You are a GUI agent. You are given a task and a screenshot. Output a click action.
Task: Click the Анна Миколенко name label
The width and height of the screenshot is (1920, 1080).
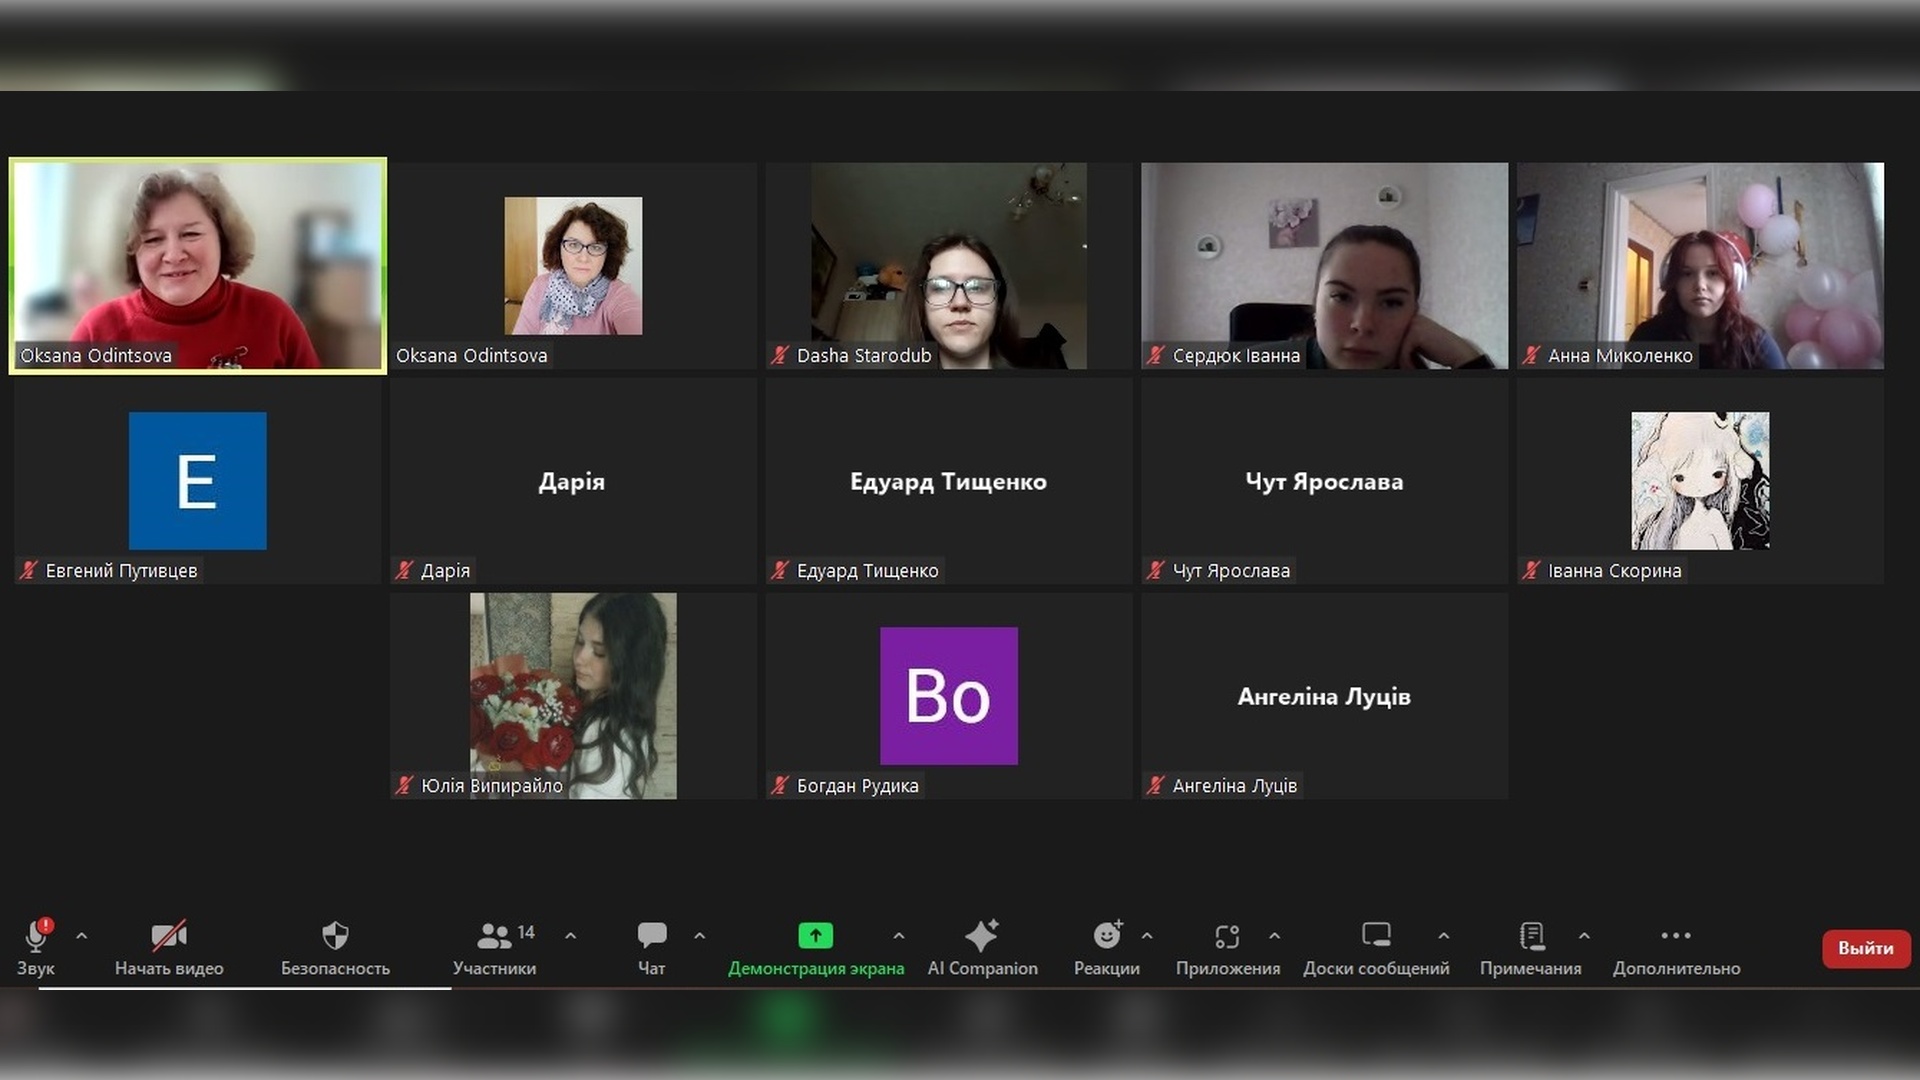tap(1620, 355)
